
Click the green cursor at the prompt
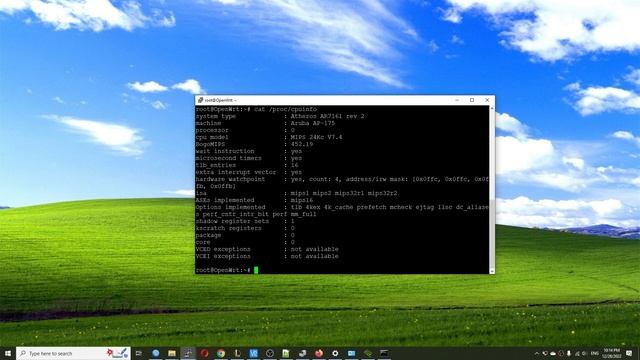click(256, 270)
